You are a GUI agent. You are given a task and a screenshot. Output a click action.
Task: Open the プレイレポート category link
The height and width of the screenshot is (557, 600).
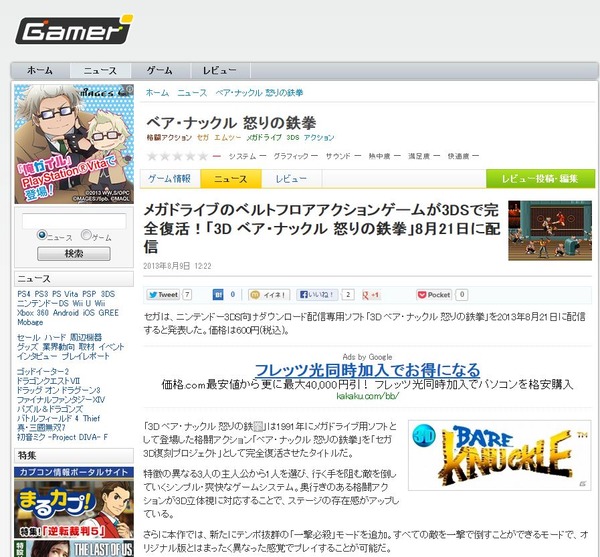[x=86, y=356]
